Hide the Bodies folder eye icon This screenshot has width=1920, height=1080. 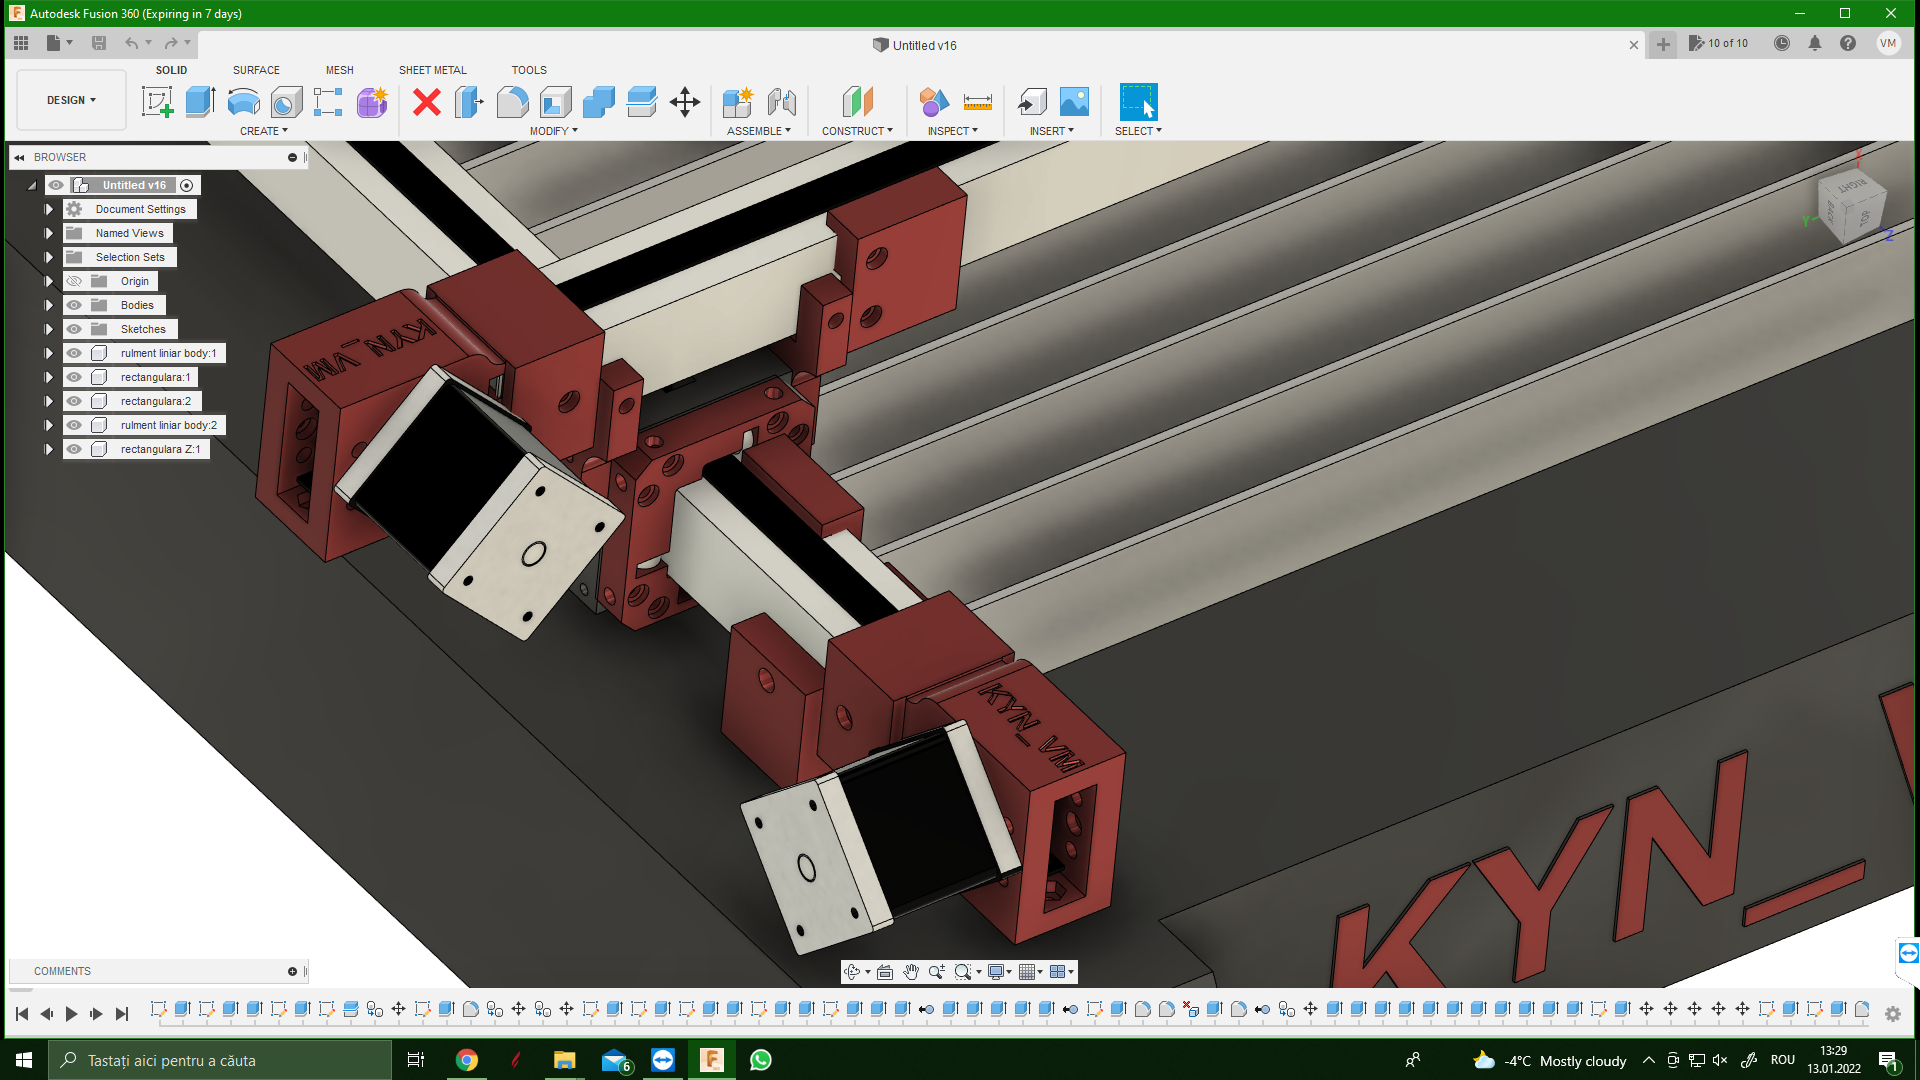[x=74, y=305]
